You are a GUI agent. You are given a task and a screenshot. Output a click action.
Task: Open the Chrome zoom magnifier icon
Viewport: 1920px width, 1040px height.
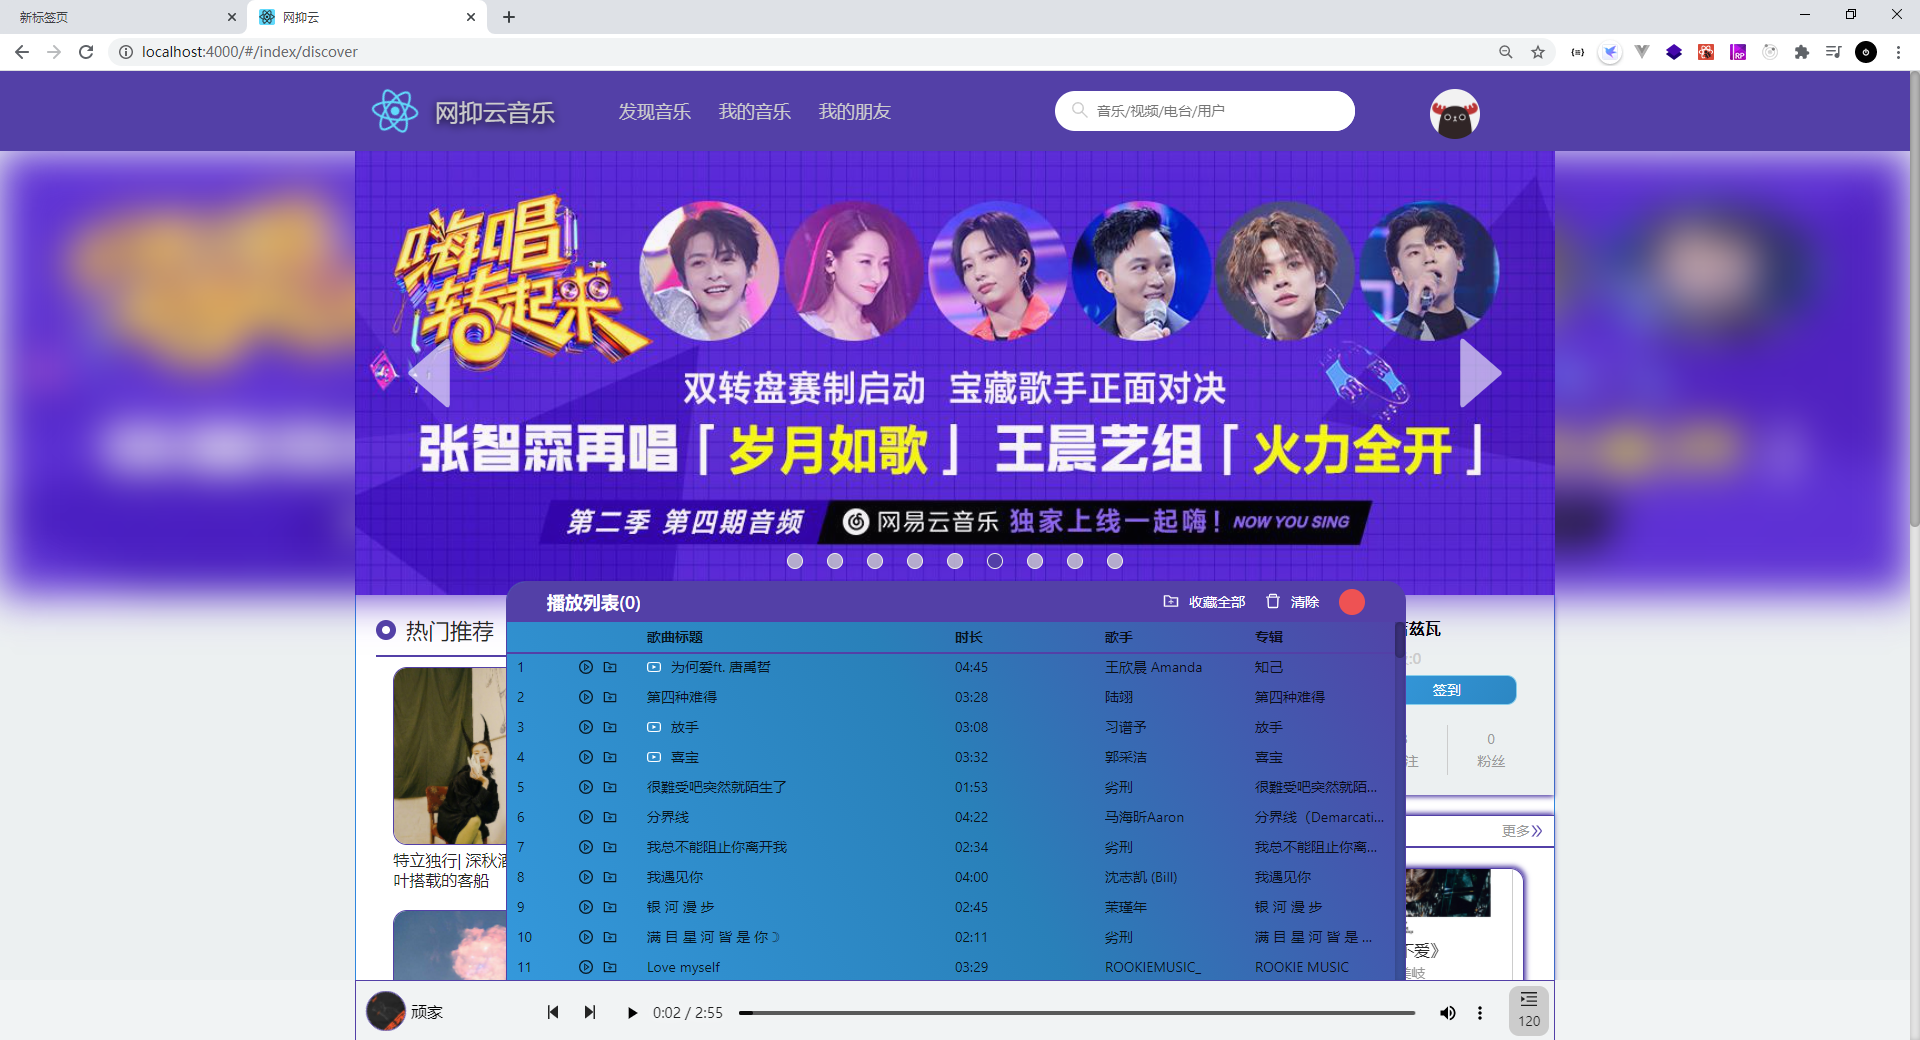pyautogui.click(x=1506, y=52)
